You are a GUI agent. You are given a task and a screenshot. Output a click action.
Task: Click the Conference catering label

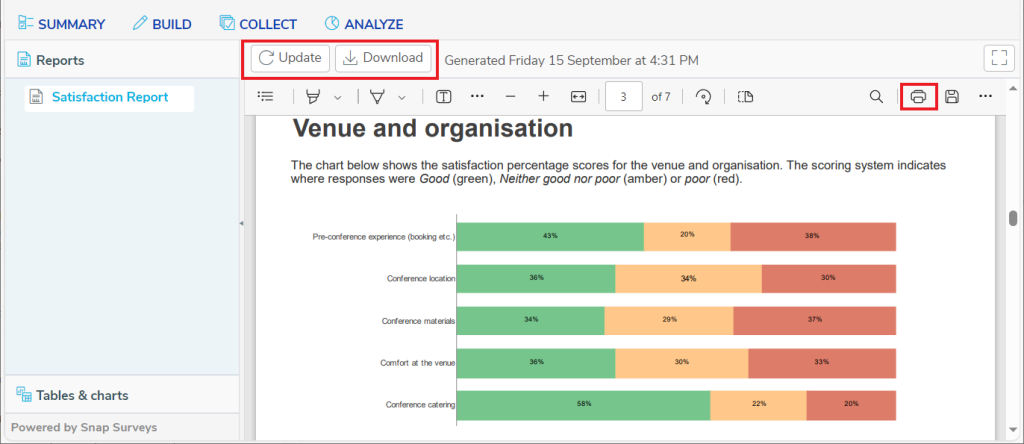421,404
